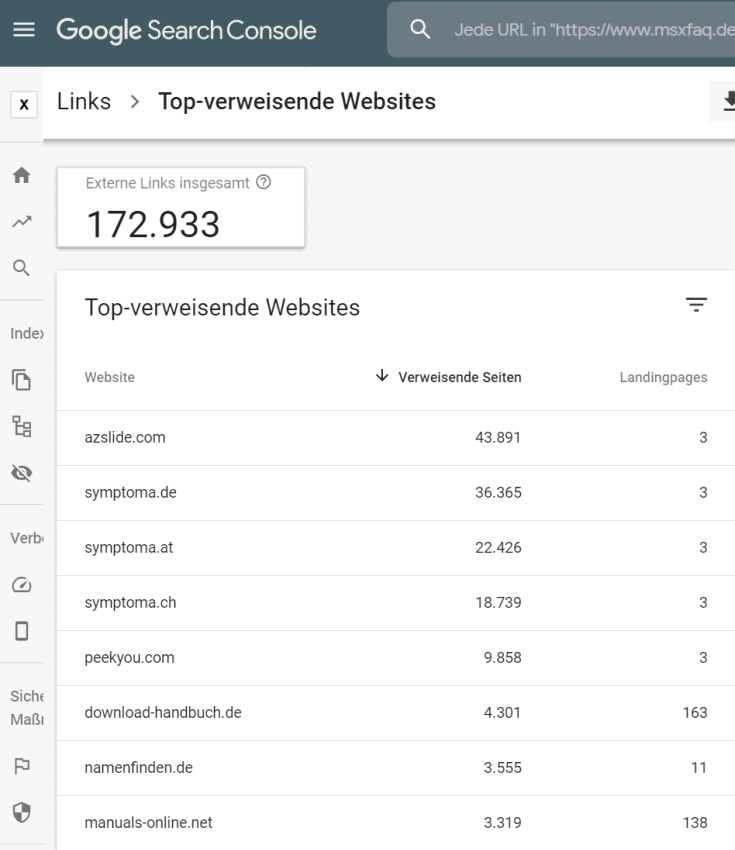735x850 pixels.
Task: Click the Top-verweisende Websites table heading
Action: 222,307
